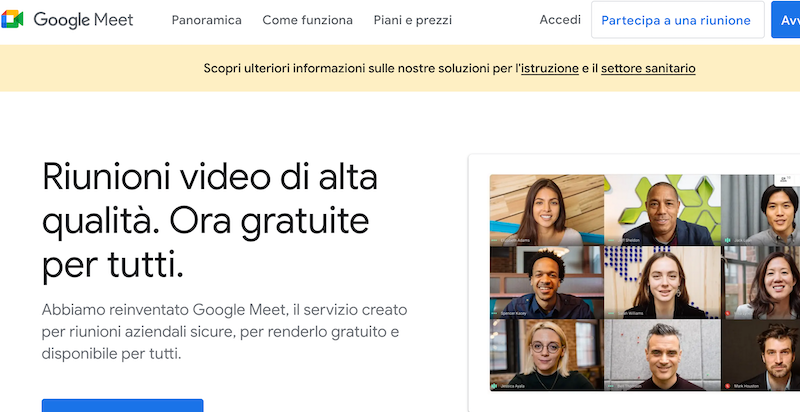Image resolution: width=800 pixels, height=412 pixels.
Task: Follow the istruzione link in banner
Action: (550, 68)
